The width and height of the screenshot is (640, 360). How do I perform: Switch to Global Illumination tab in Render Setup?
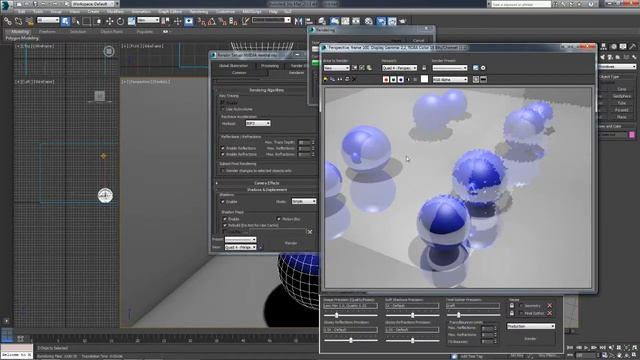click(x=233, y=66)
